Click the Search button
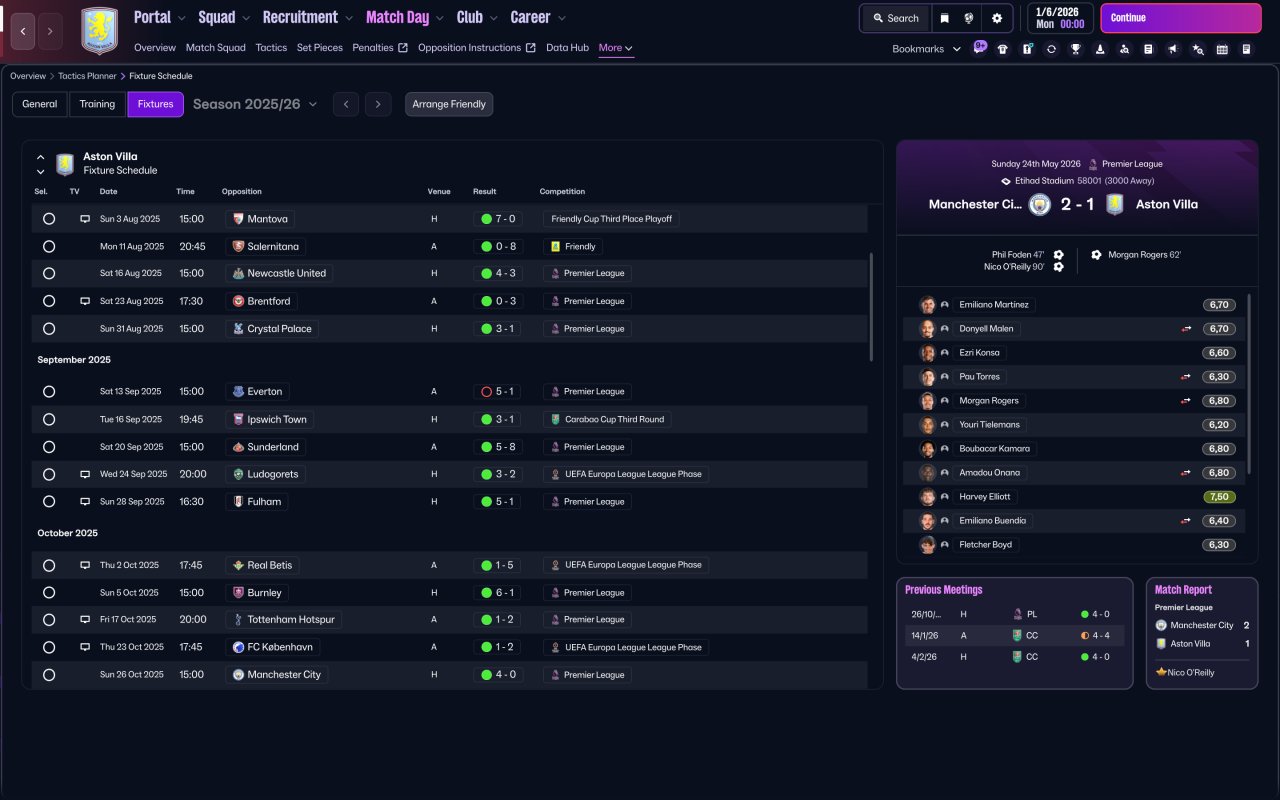 [x=895, y=18]
